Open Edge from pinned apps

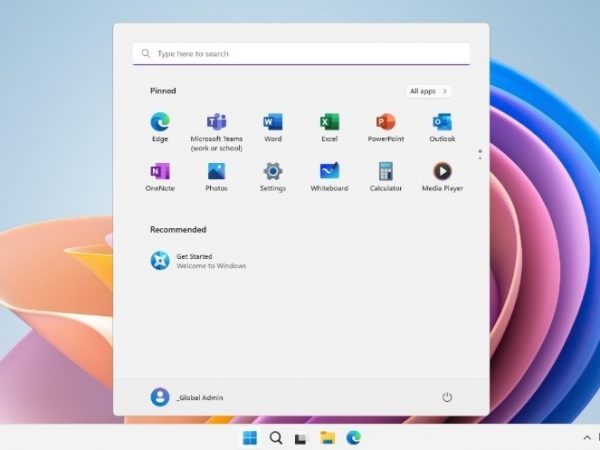tap(160, 127)
